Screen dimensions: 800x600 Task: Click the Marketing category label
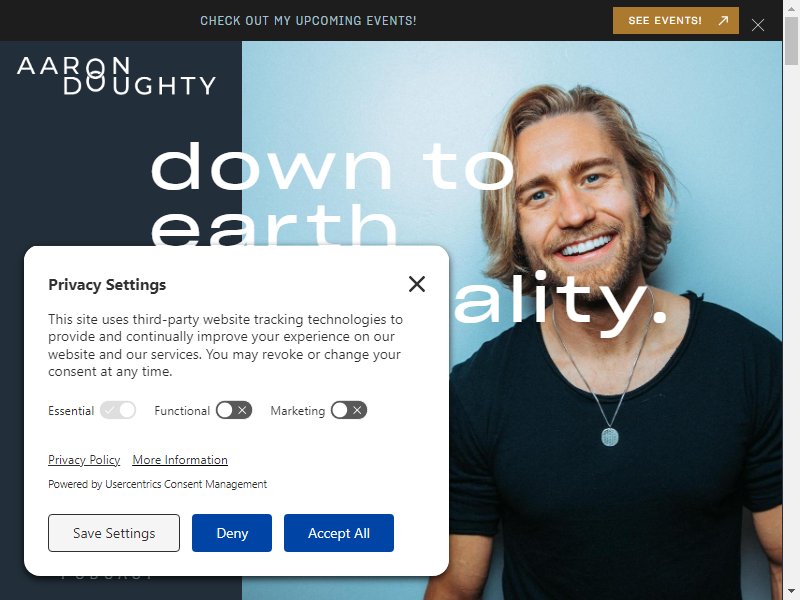pos(297,411)
